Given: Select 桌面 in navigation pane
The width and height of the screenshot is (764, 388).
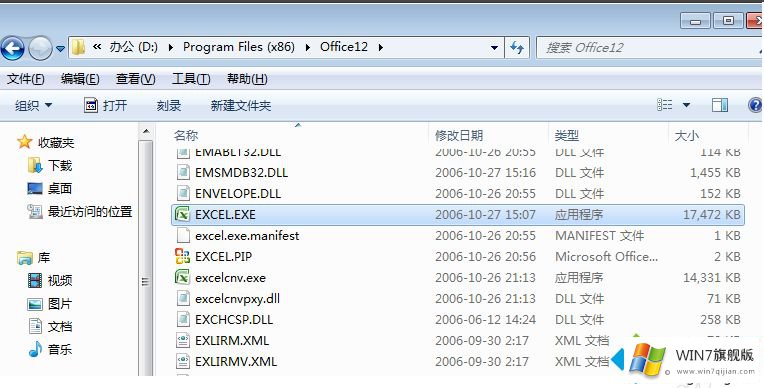Looking at the screenshot, I should 60,189.
